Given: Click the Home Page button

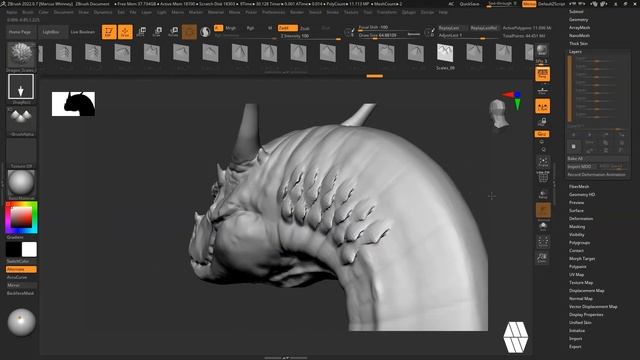Looking at the screenshot, I should click(x=20, y=32).
